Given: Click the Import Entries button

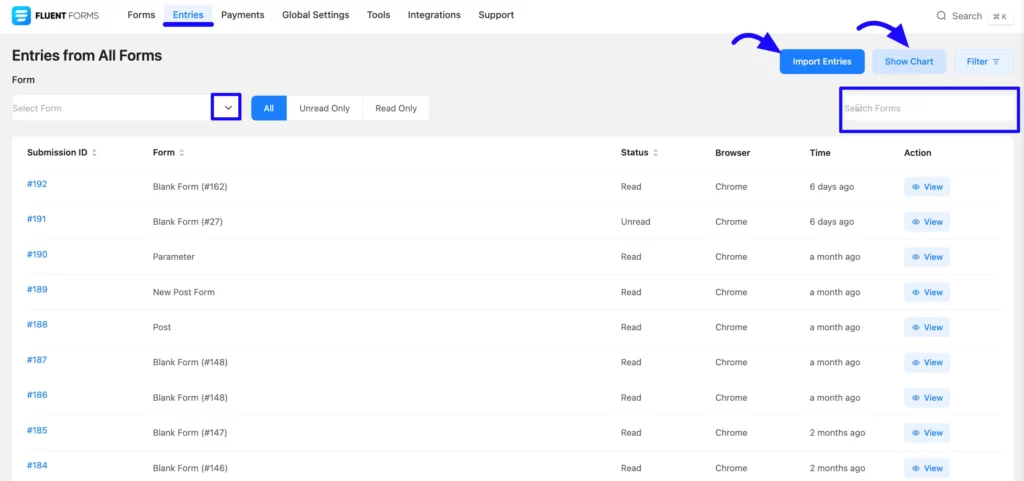Looking at the screenshot, I should [822, 61].
